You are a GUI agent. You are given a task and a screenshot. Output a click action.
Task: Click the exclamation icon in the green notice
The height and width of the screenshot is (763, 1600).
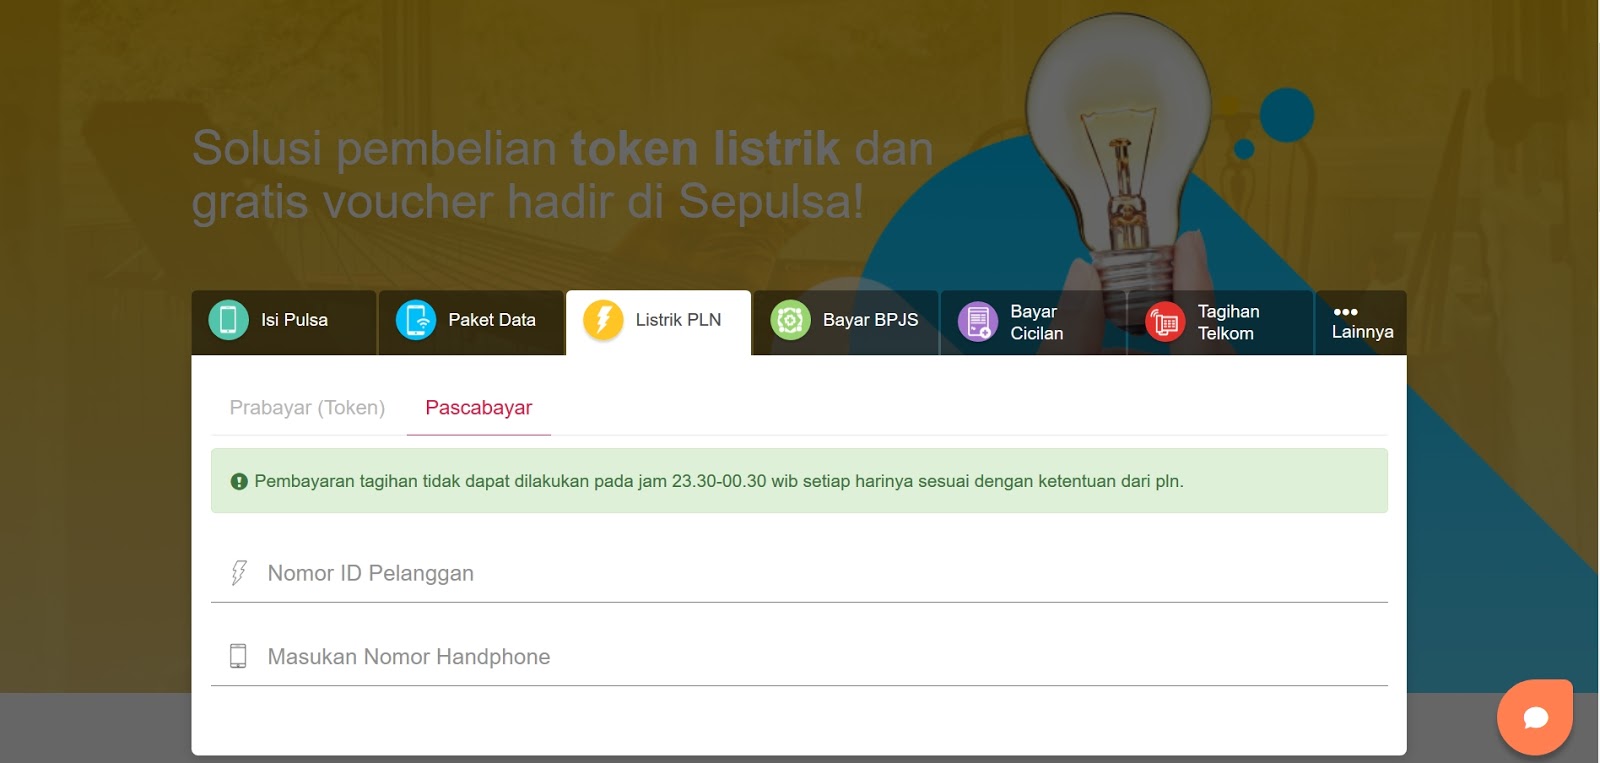click(x=239, y=482)
